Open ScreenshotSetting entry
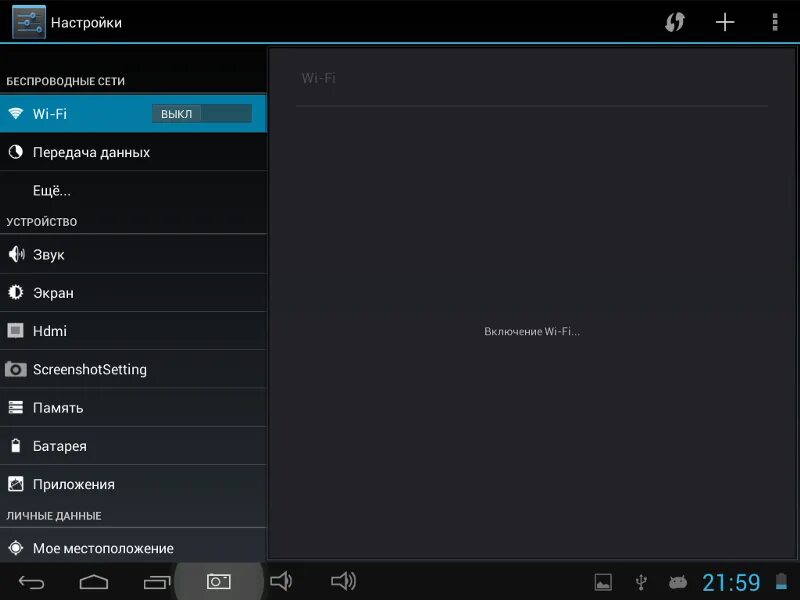Image resolution: width=800 pixels, height=600 pixels. pyautogui.click(x=133, y=369)
